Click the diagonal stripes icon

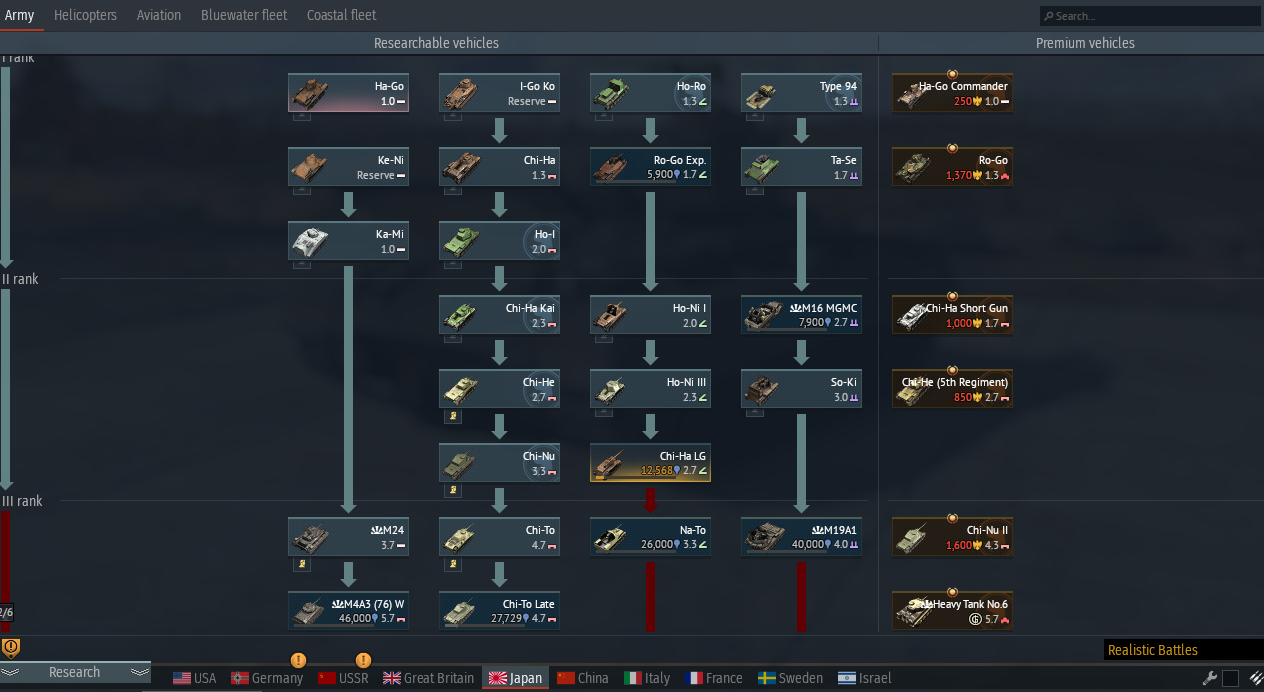point(1256,678)
